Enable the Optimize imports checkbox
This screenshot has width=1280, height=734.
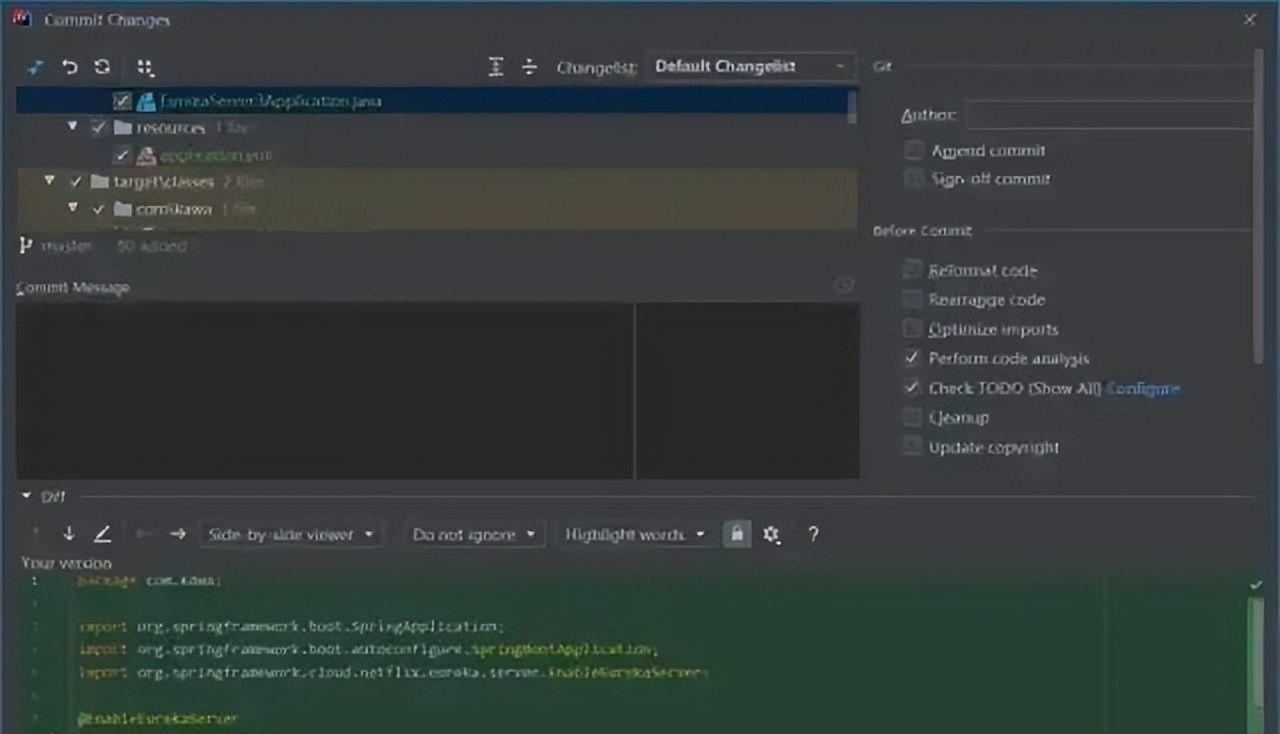[912, 329]
